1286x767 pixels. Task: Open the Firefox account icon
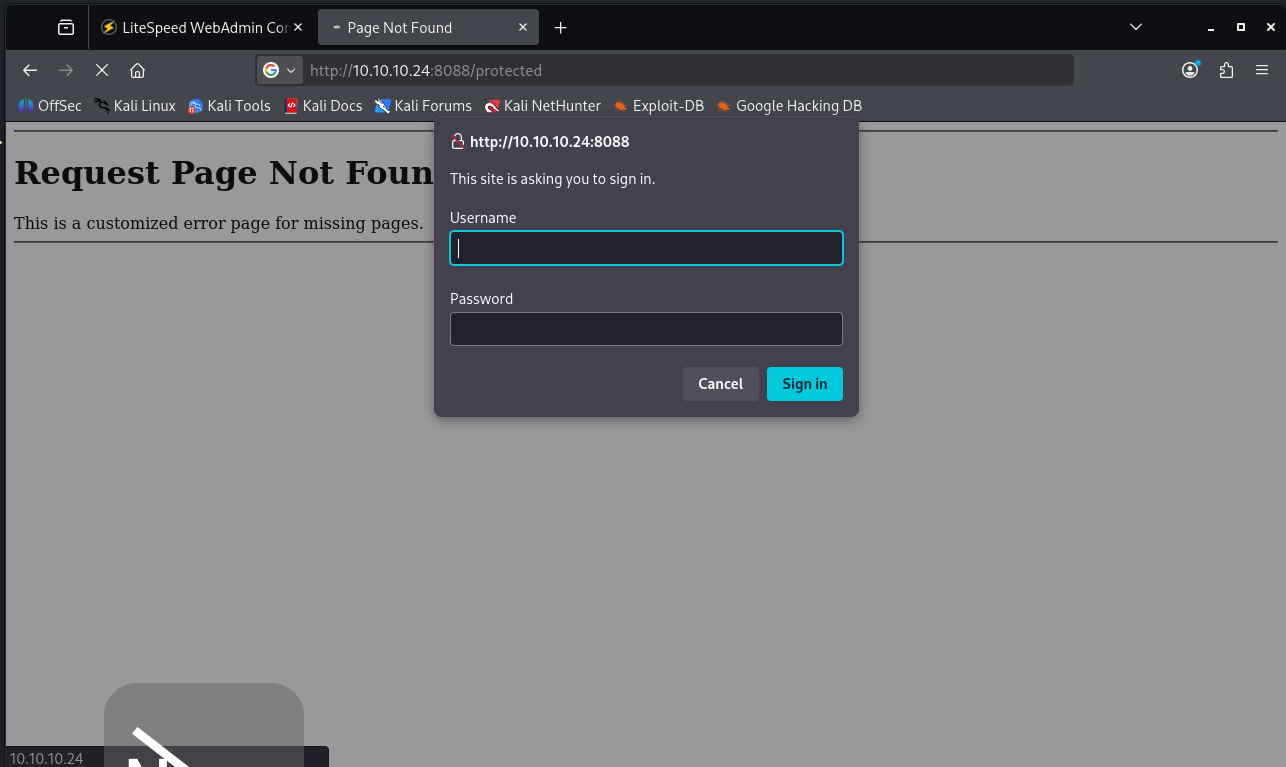point(1190,70)
